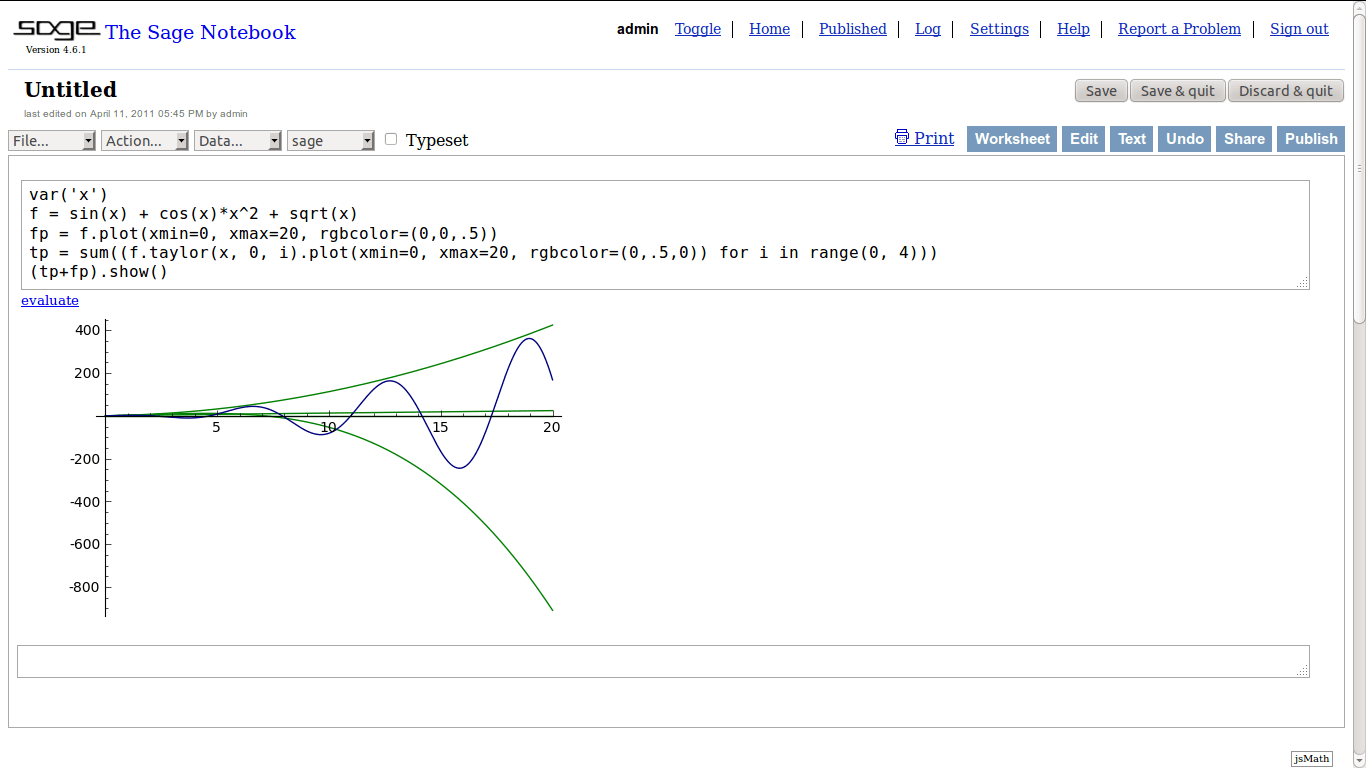1366x768 pixels.
Task: Open the sage language selector
Action: point(331,140)
